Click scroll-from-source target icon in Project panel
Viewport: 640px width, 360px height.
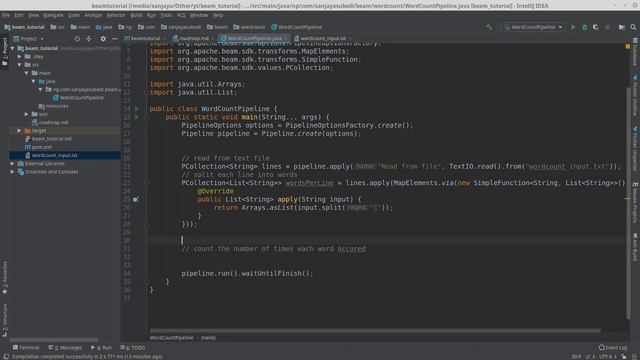[77, 38]
